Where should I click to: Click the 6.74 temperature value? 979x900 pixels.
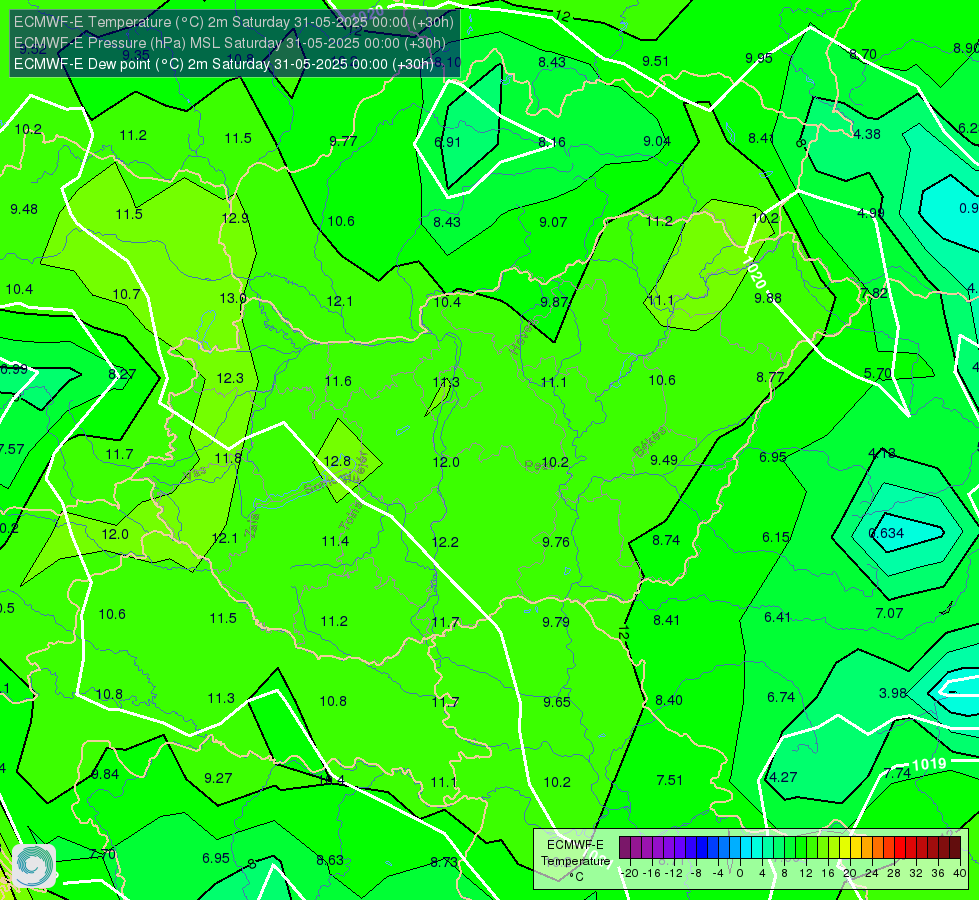pos(780,697)
